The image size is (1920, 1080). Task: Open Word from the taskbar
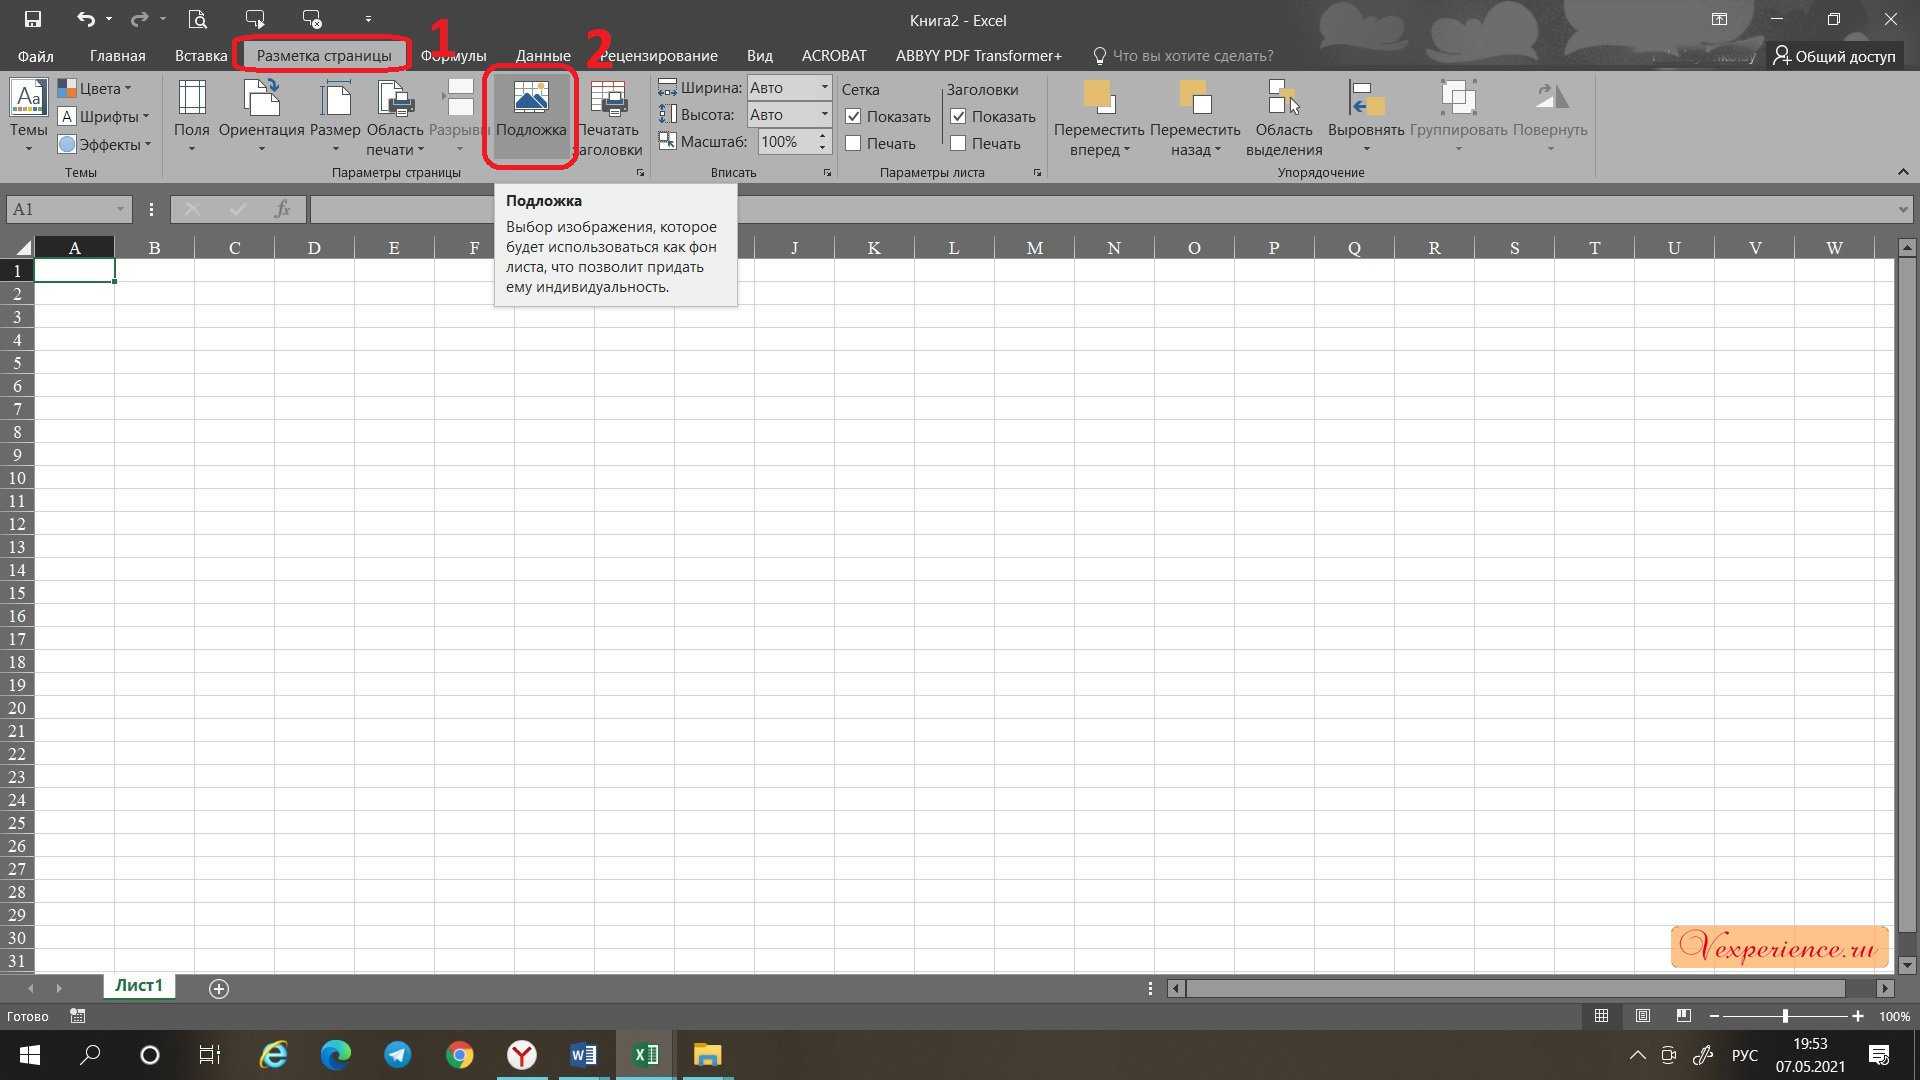coord(583,1055)
